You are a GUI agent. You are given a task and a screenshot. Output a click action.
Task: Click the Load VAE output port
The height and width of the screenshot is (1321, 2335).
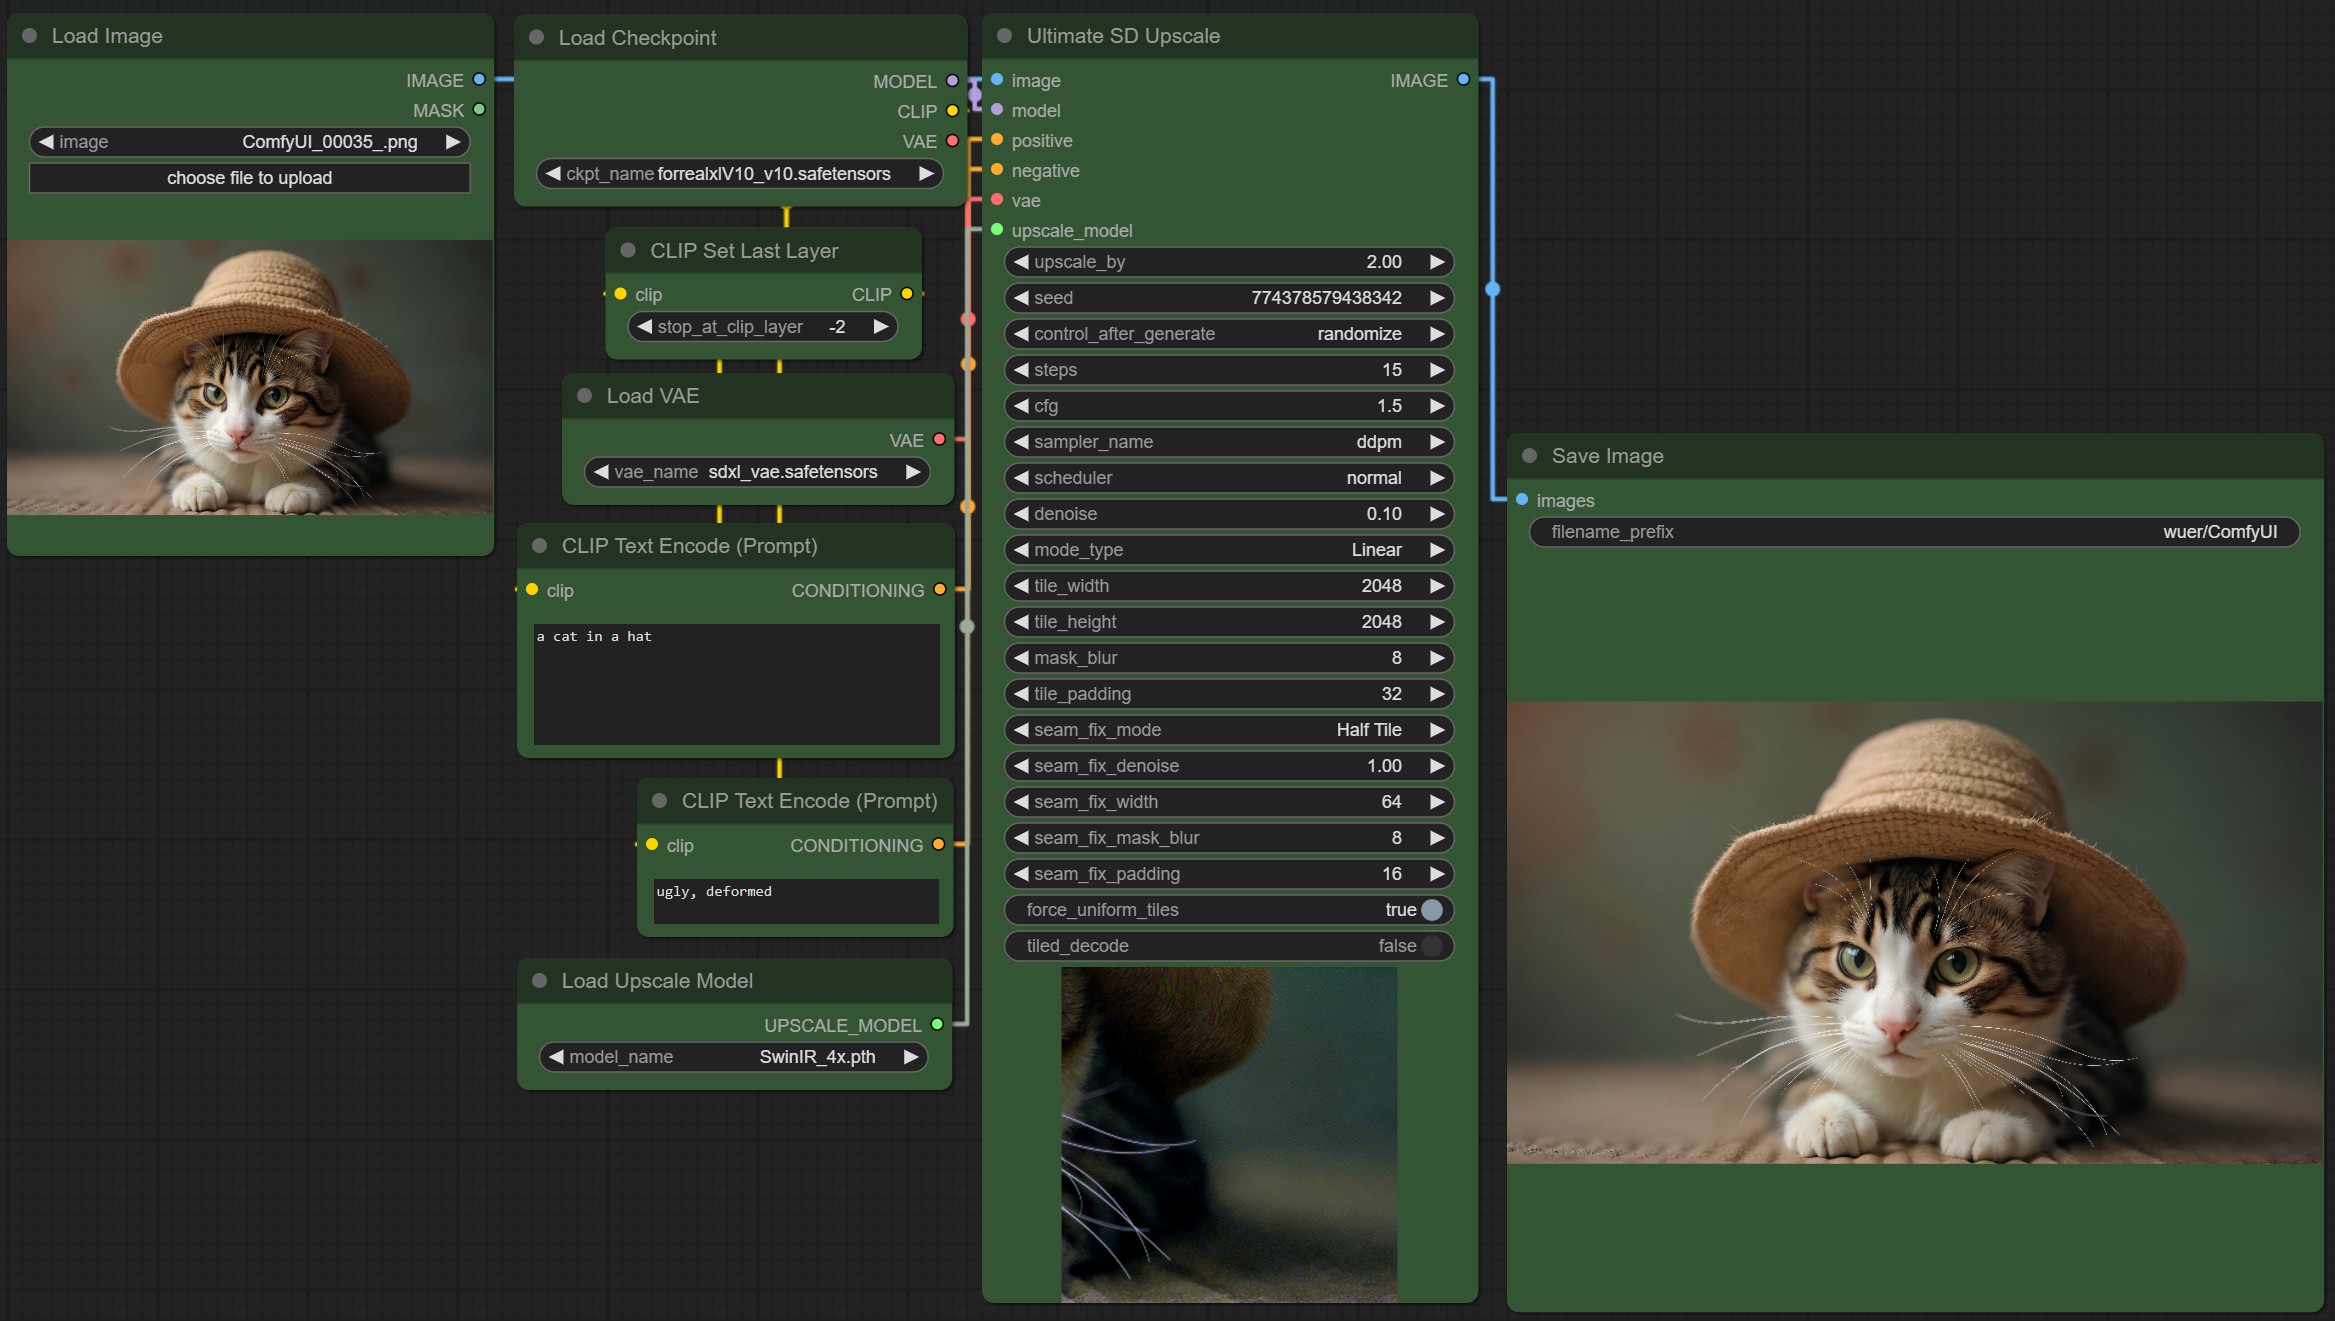[939, 440]
